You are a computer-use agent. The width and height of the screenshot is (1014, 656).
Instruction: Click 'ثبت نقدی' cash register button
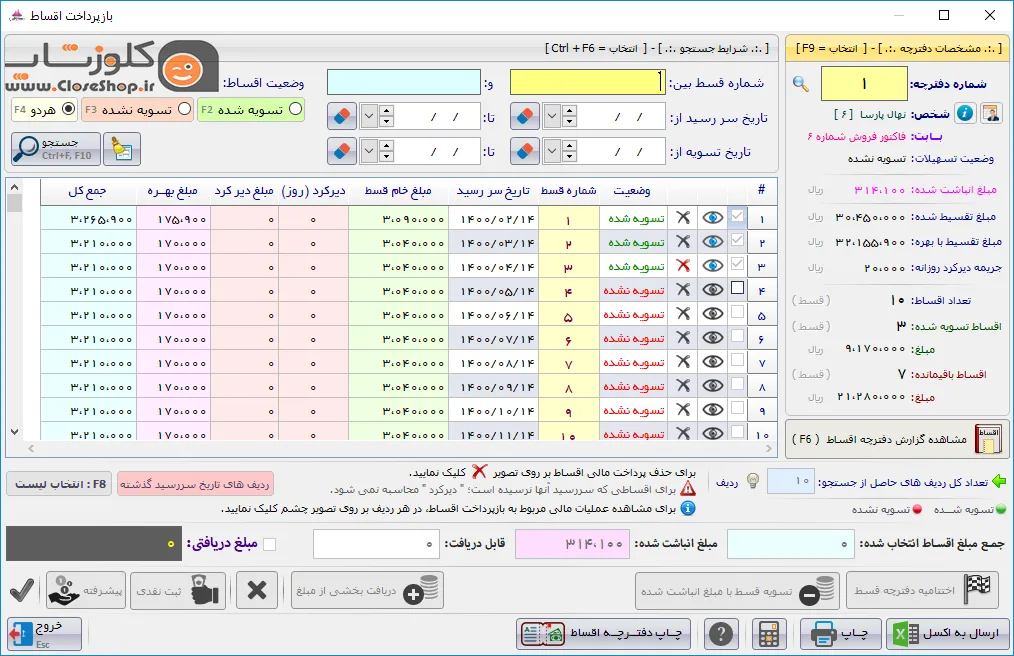(178, 591)
